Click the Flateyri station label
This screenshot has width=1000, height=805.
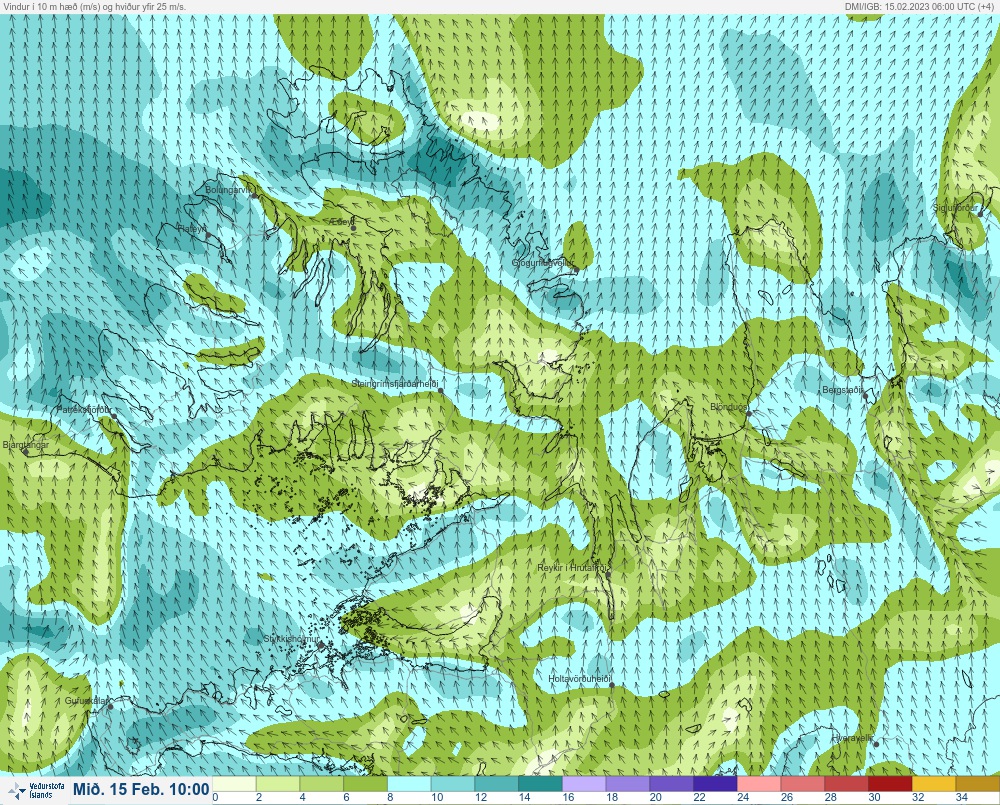(191, 228)
